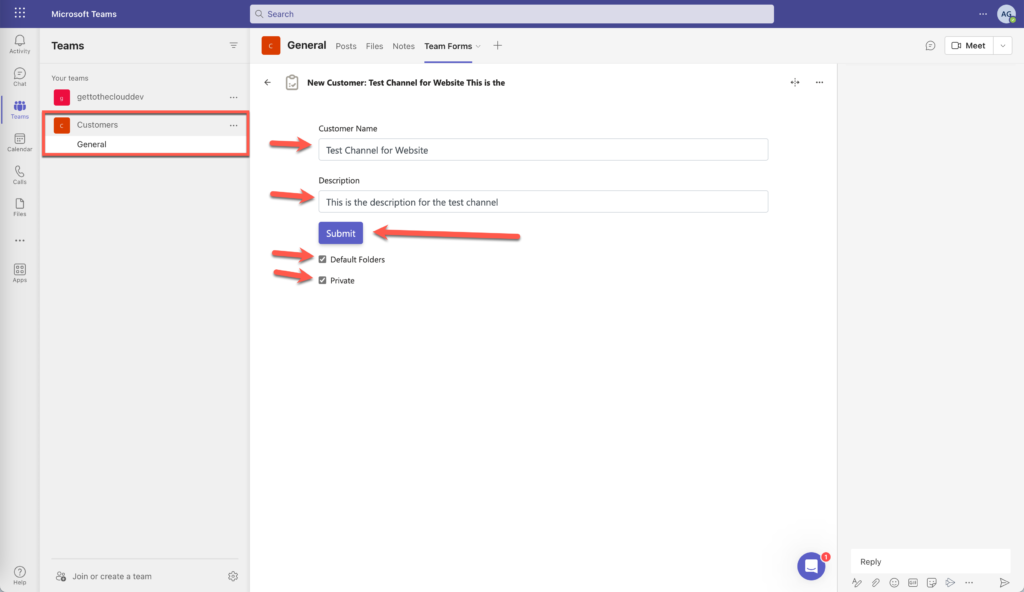
Task: Open the Notes tab
Action: [404, 46]
